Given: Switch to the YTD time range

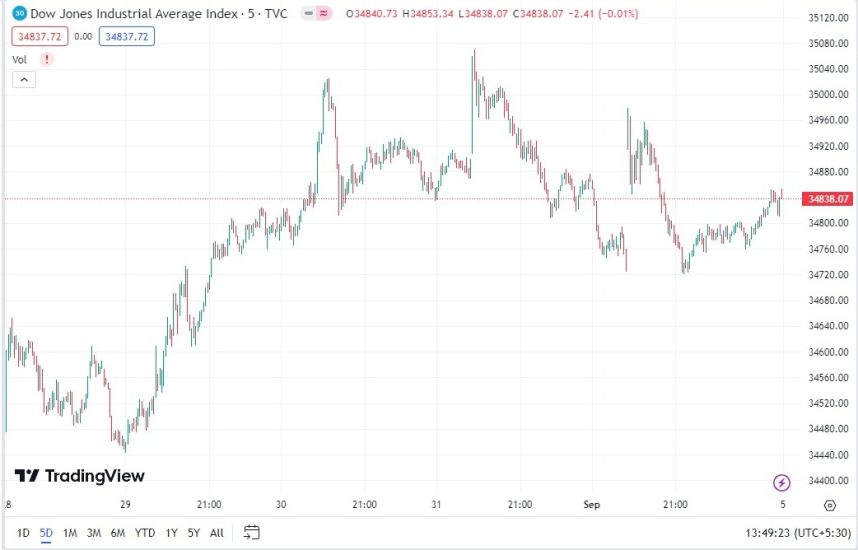Looking at the screenshot, I should click(144, 532).
